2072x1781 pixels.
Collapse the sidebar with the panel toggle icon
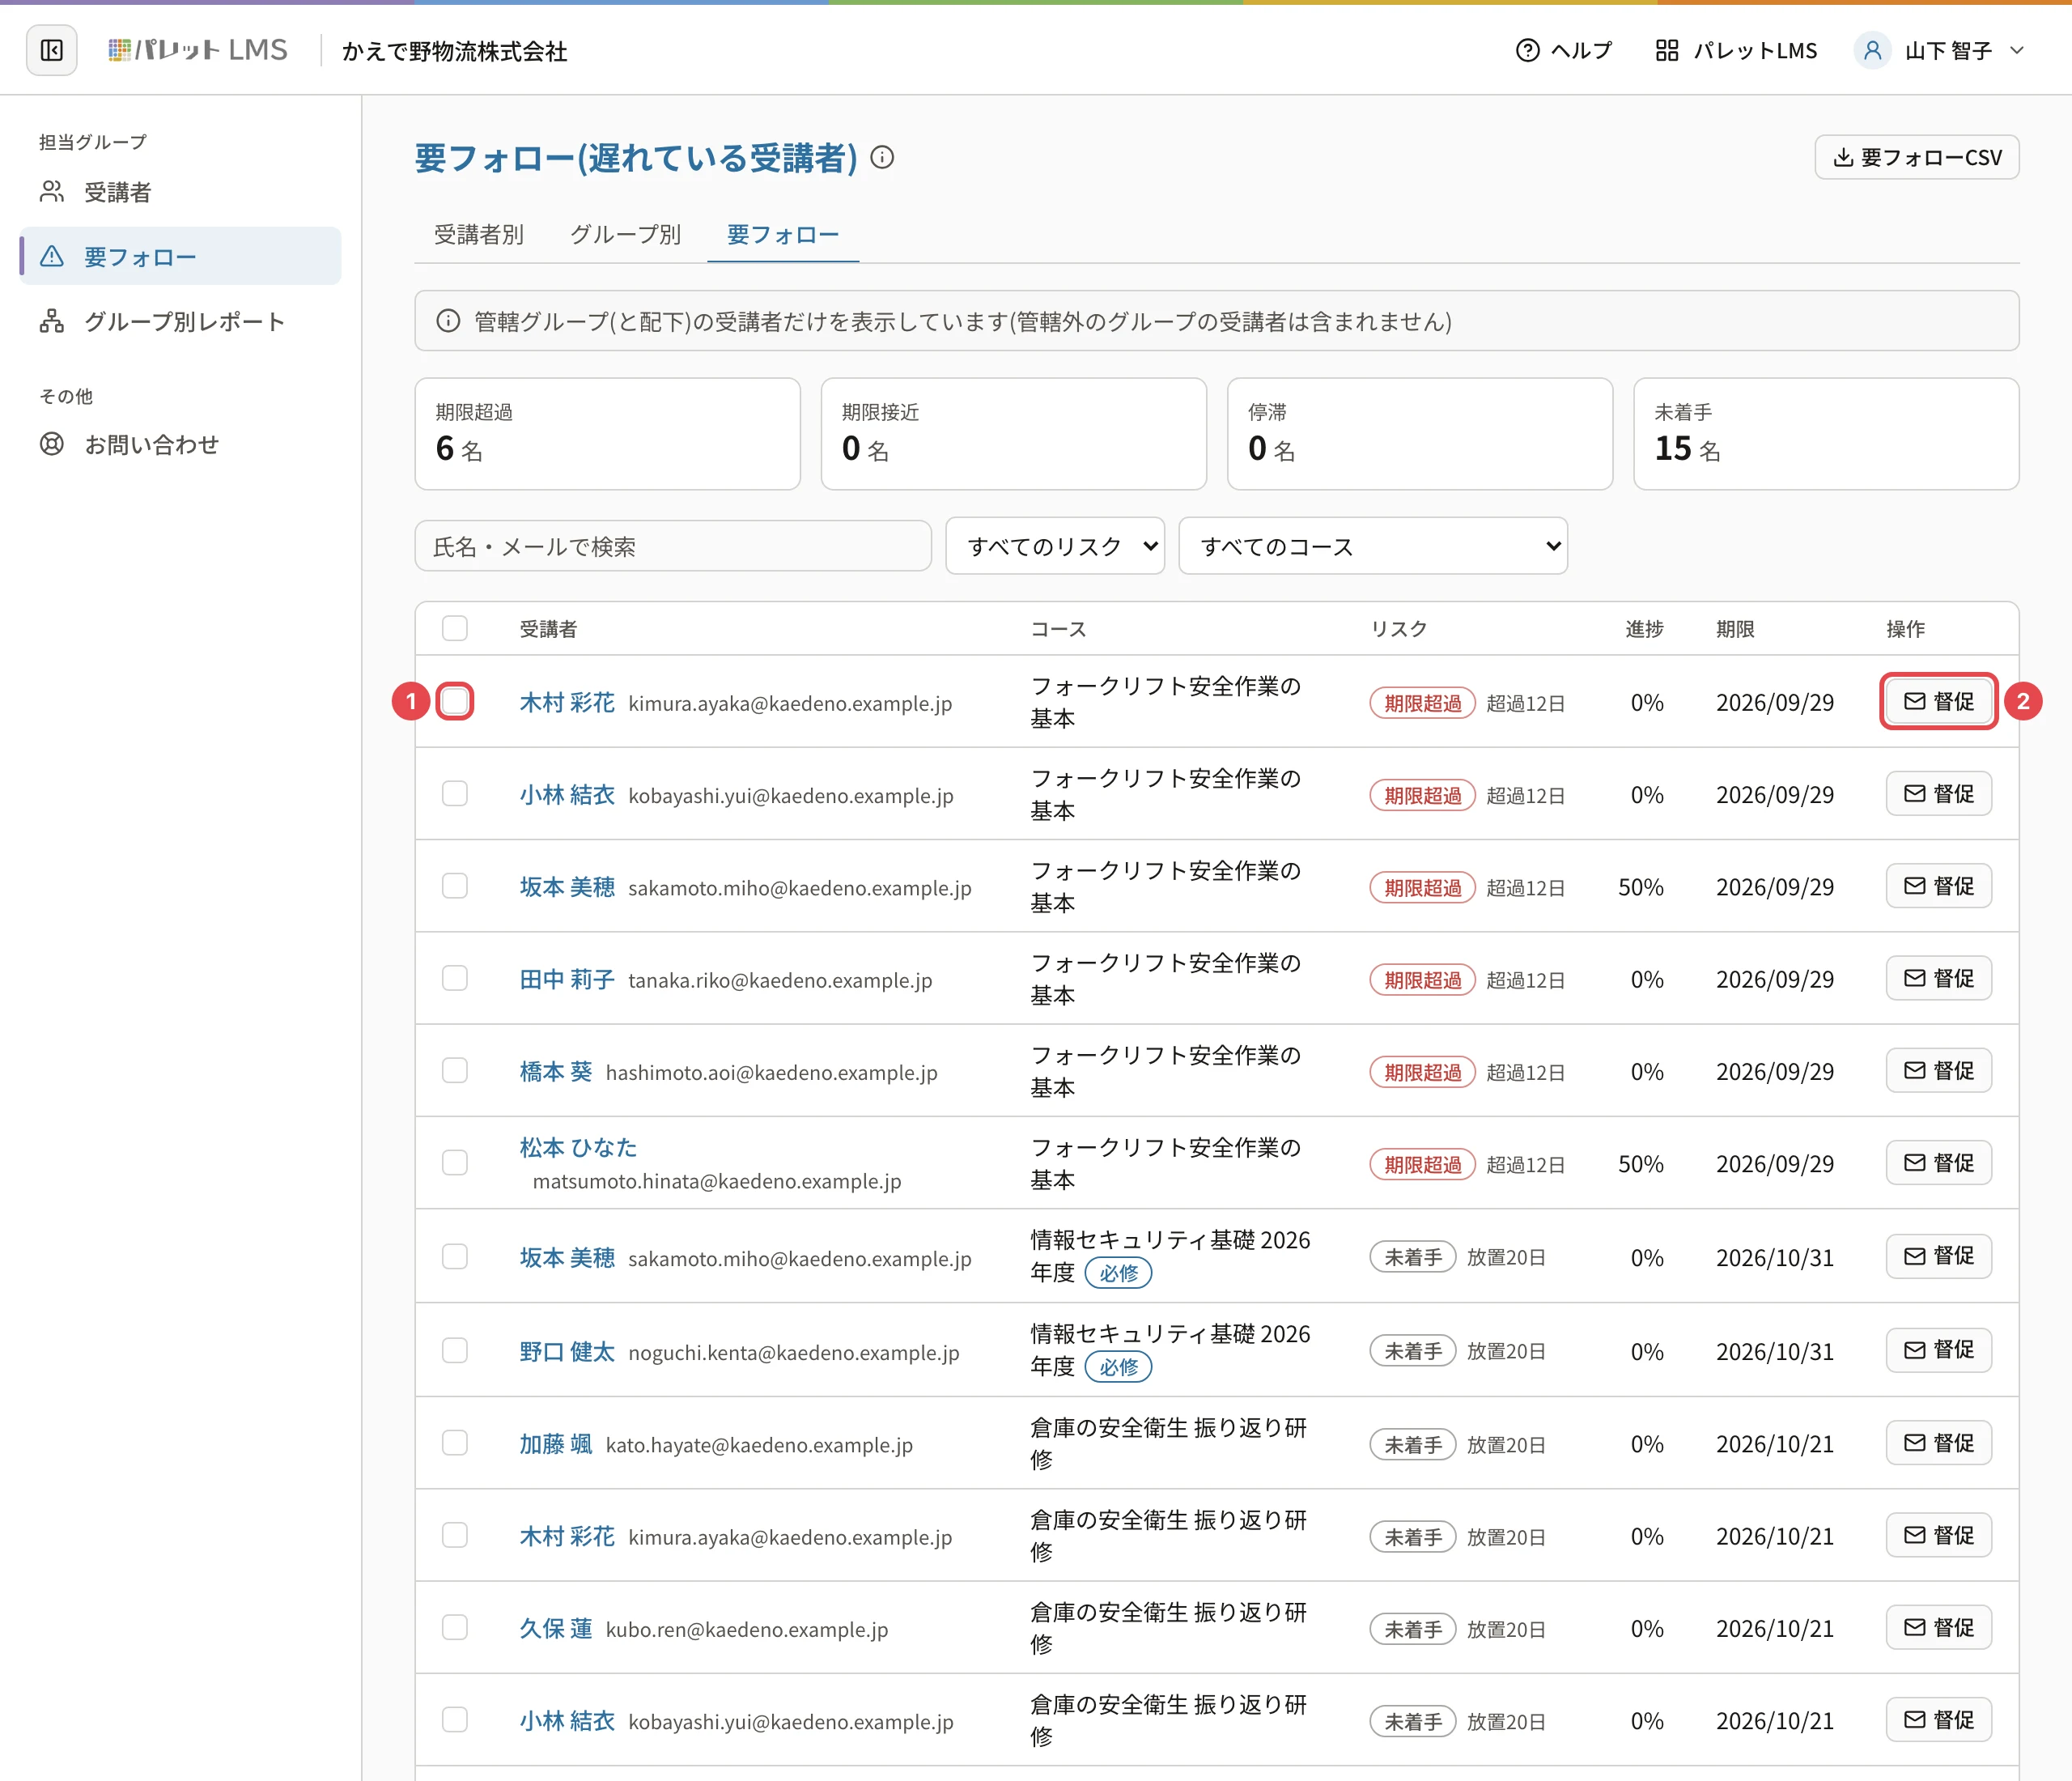[51, 50]
